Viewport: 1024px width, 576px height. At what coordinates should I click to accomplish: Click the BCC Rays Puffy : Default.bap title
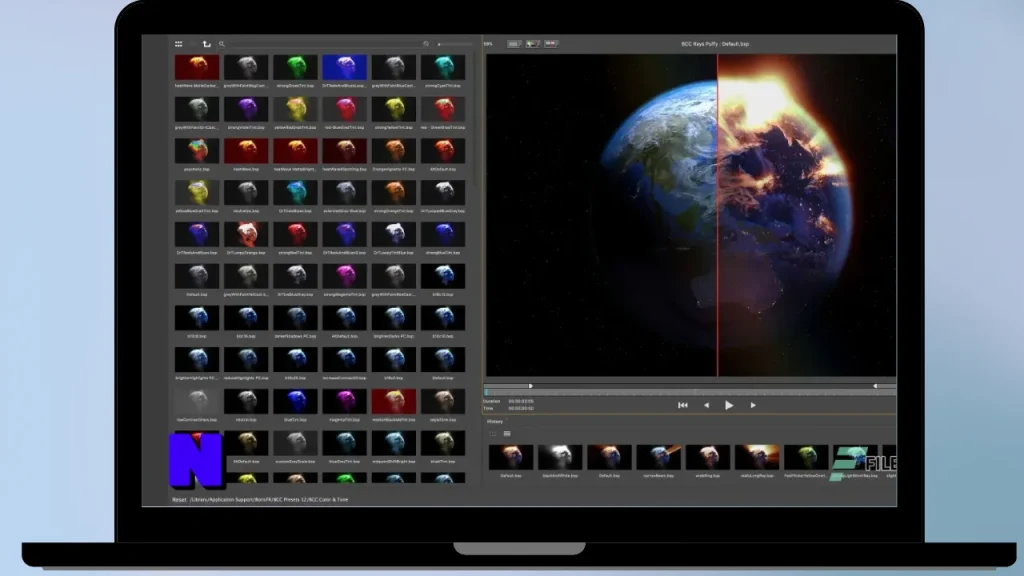tap(715, 44)
